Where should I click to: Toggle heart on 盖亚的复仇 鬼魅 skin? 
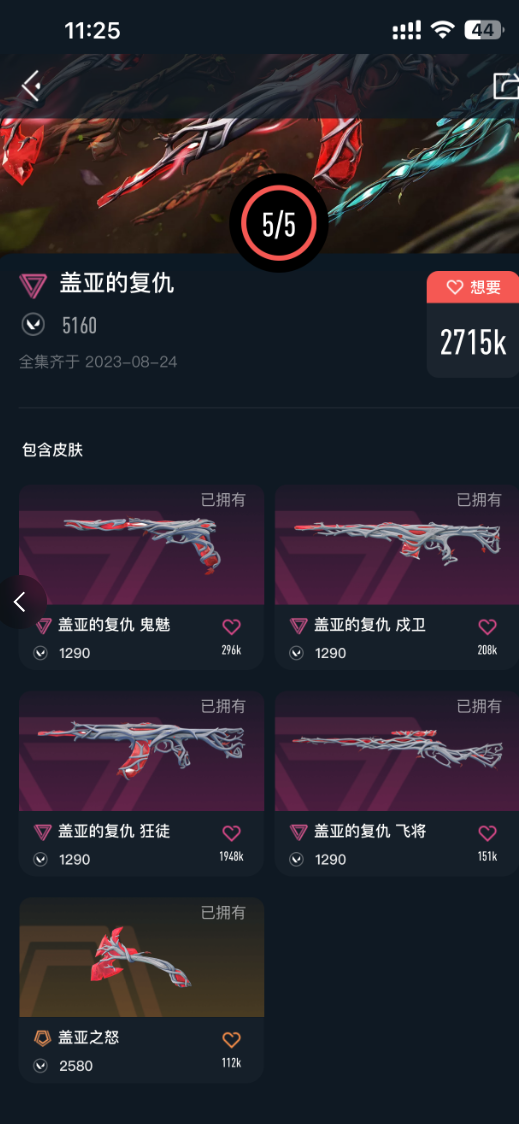pos(232,627)
